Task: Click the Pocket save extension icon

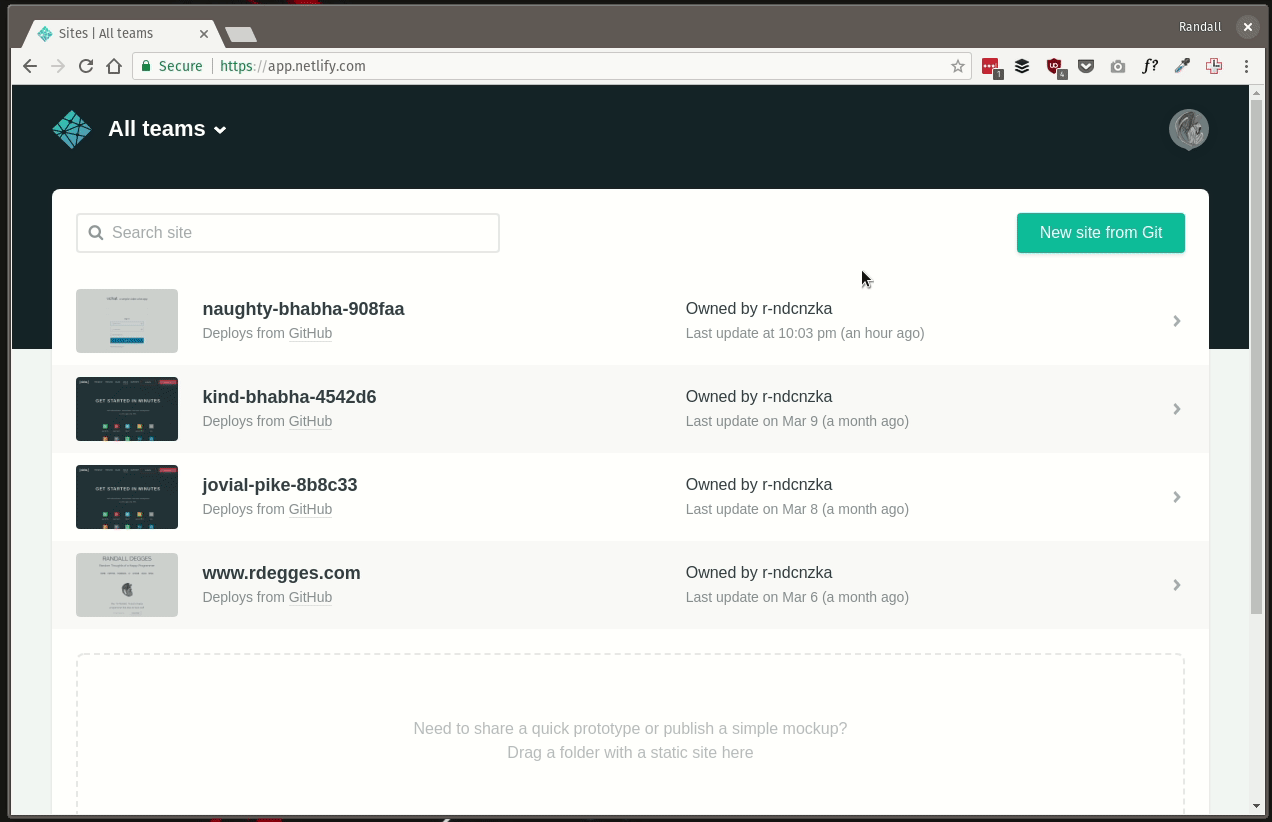Action: (x=1086, y=66)
